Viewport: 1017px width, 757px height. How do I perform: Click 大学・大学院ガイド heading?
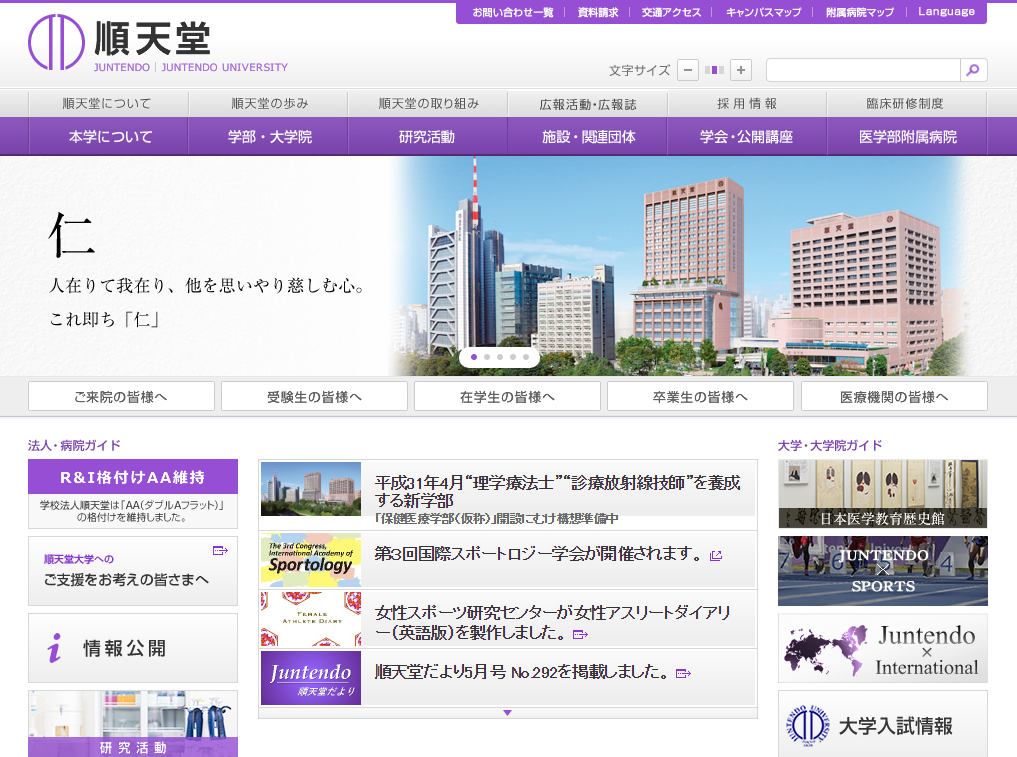pos(830,446)
